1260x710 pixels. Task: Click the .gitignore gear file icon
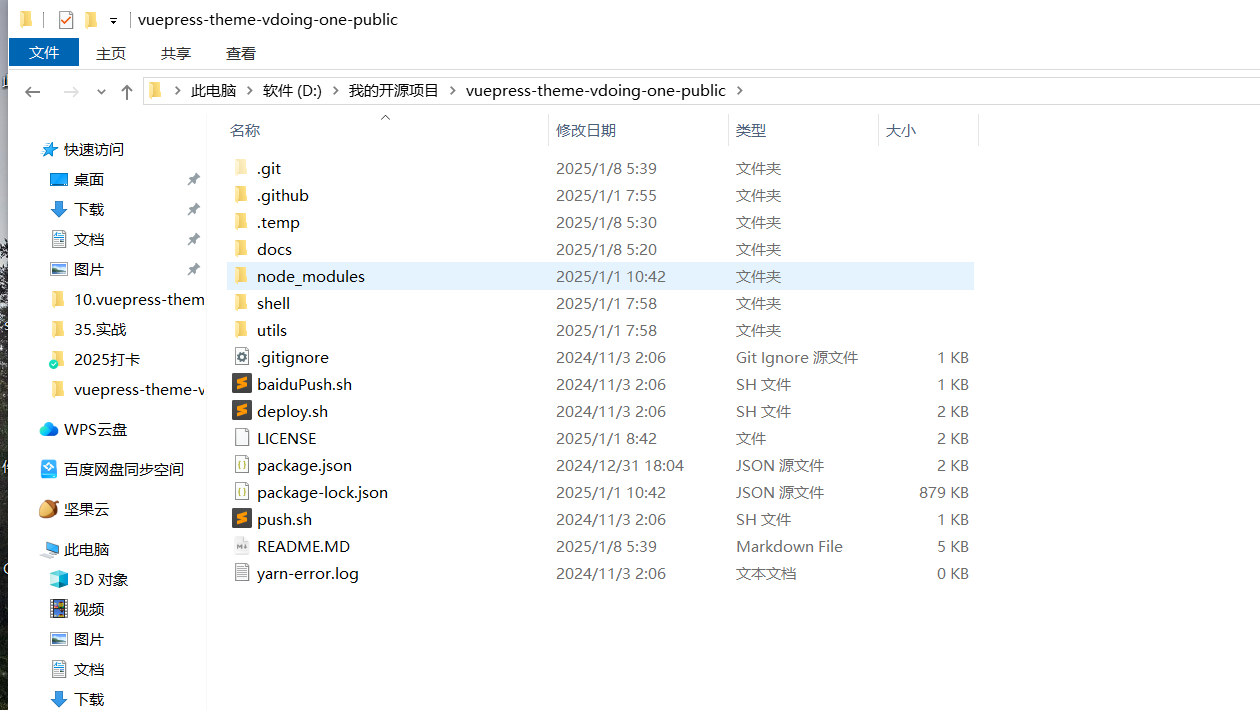tap(241, 357)
